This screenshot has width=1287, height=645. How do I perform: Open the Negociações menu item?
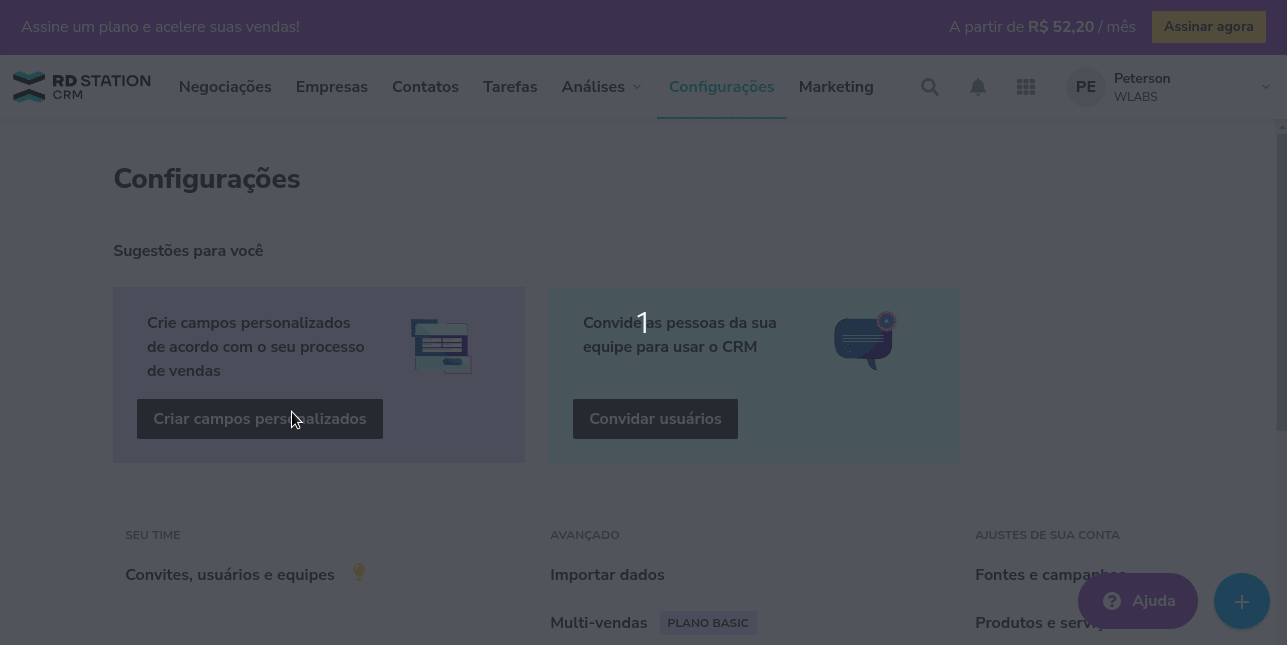click(225, 87)
